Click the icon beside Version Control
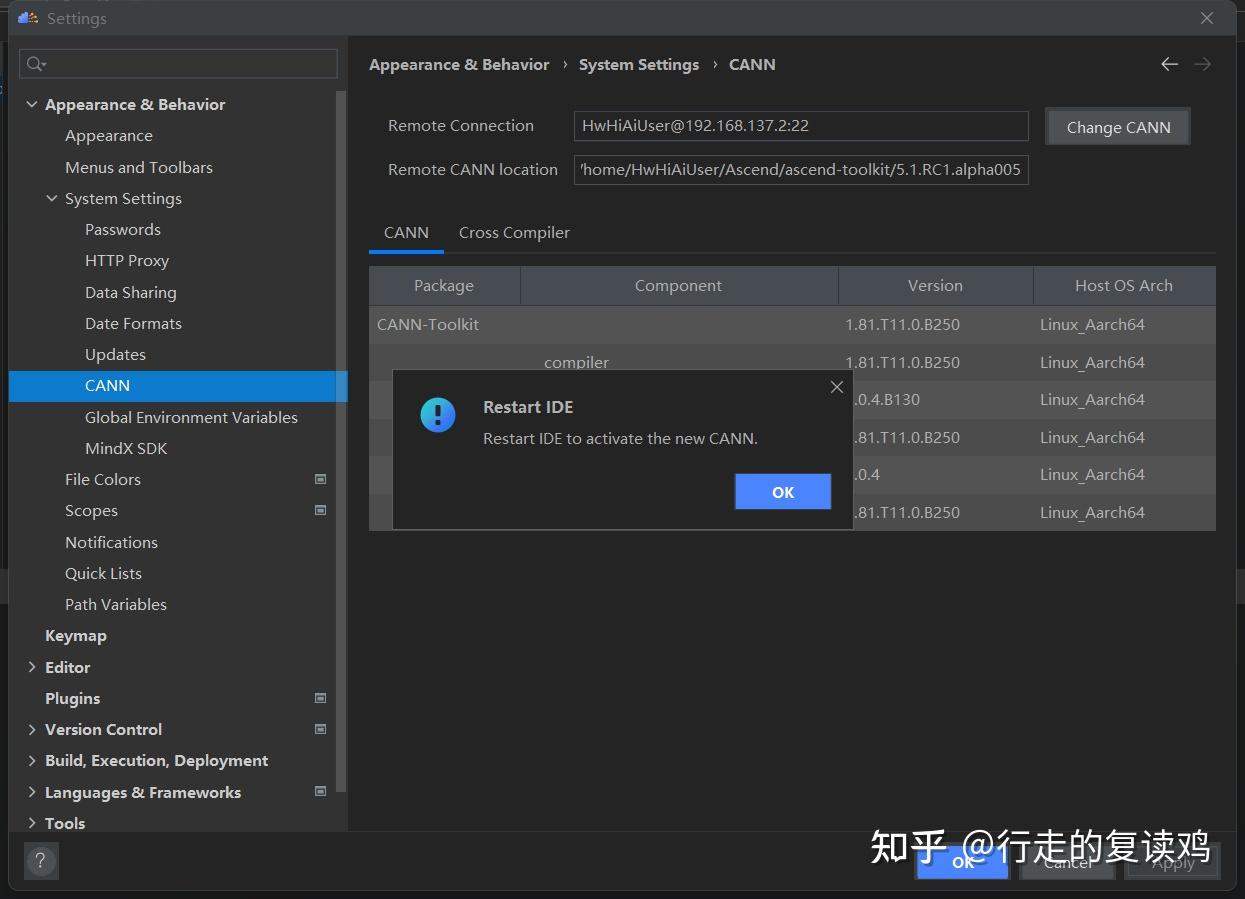The width and height of the screenshot is (1245, 899). [320, 729]
